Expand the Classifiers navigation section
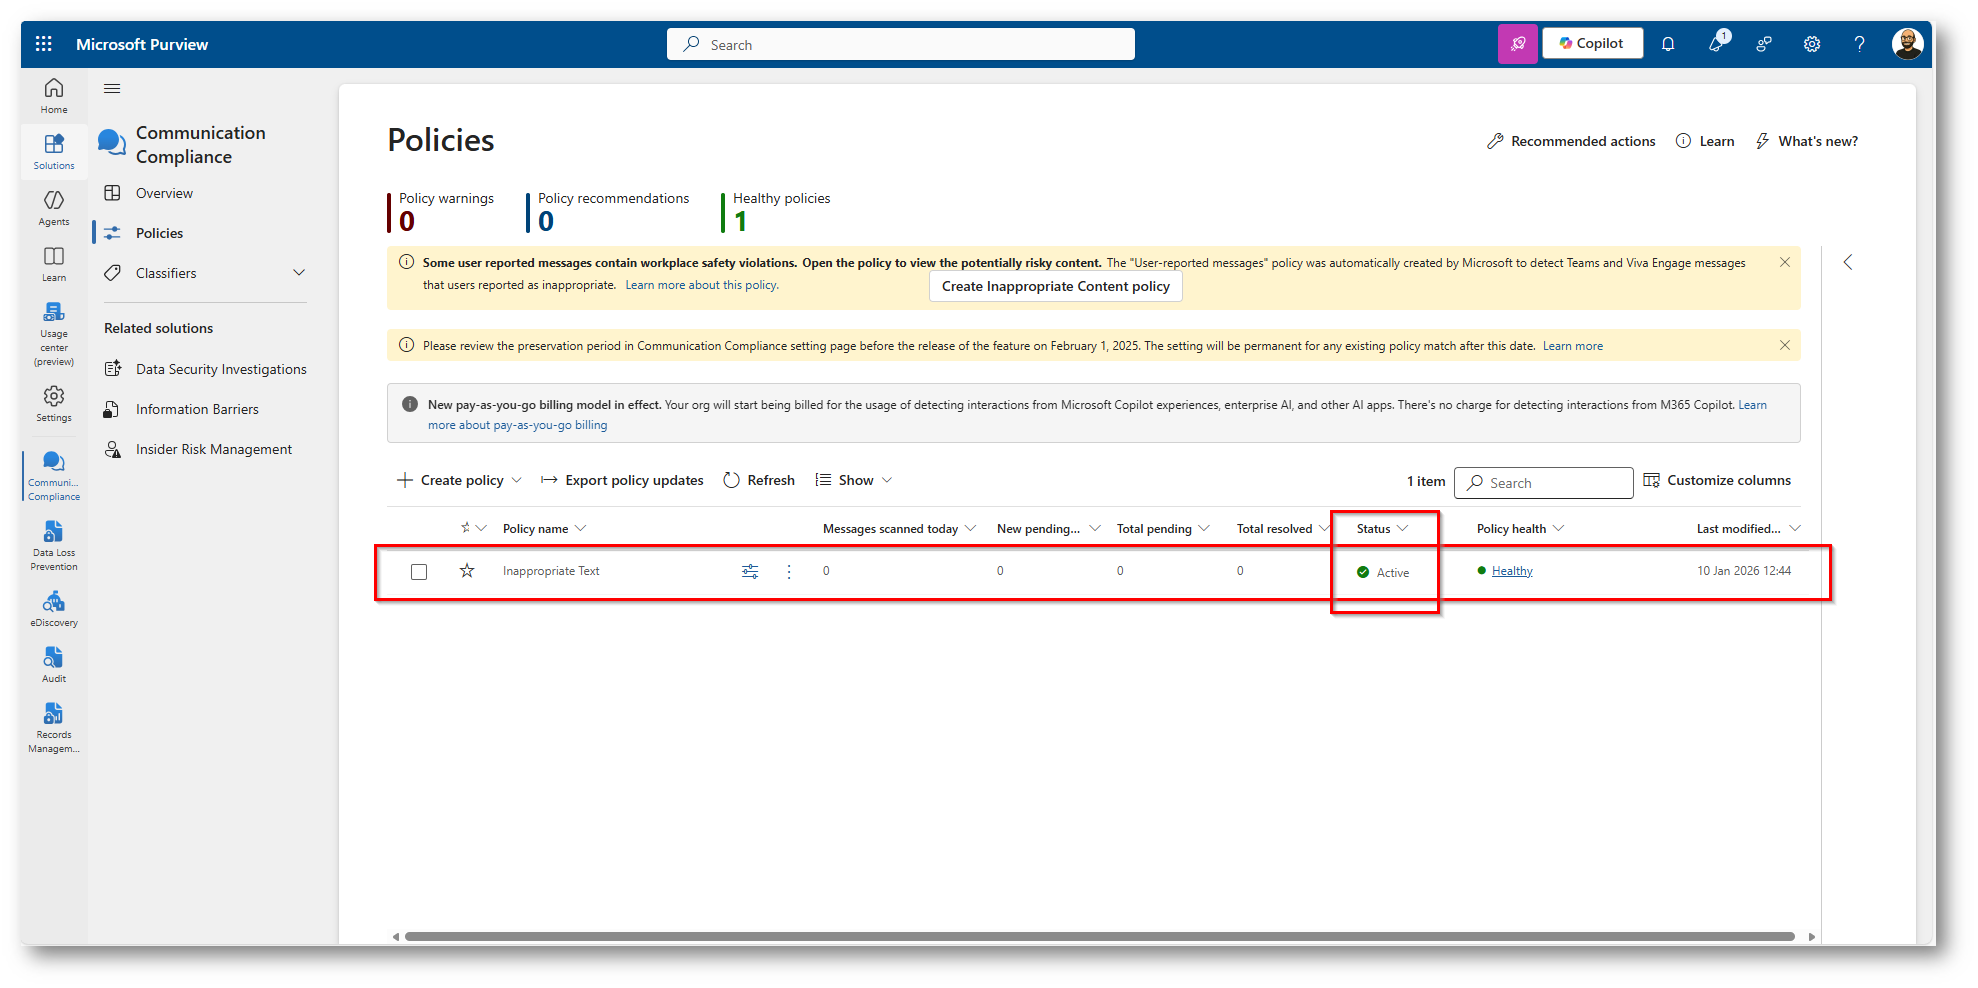The image size is (1978, 988). point(298,273)
